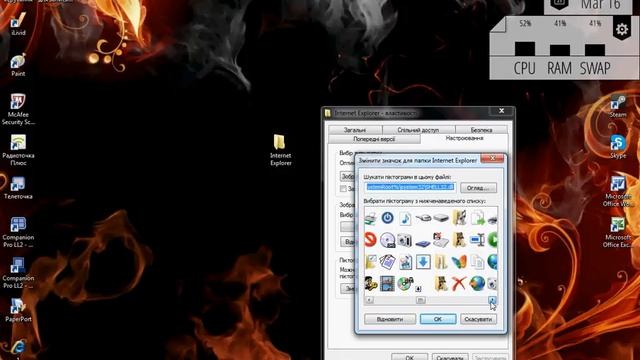Click the Огляд... browse button
Image resolution: width=640 pixels, height=360 pixels.
[478, 188]
